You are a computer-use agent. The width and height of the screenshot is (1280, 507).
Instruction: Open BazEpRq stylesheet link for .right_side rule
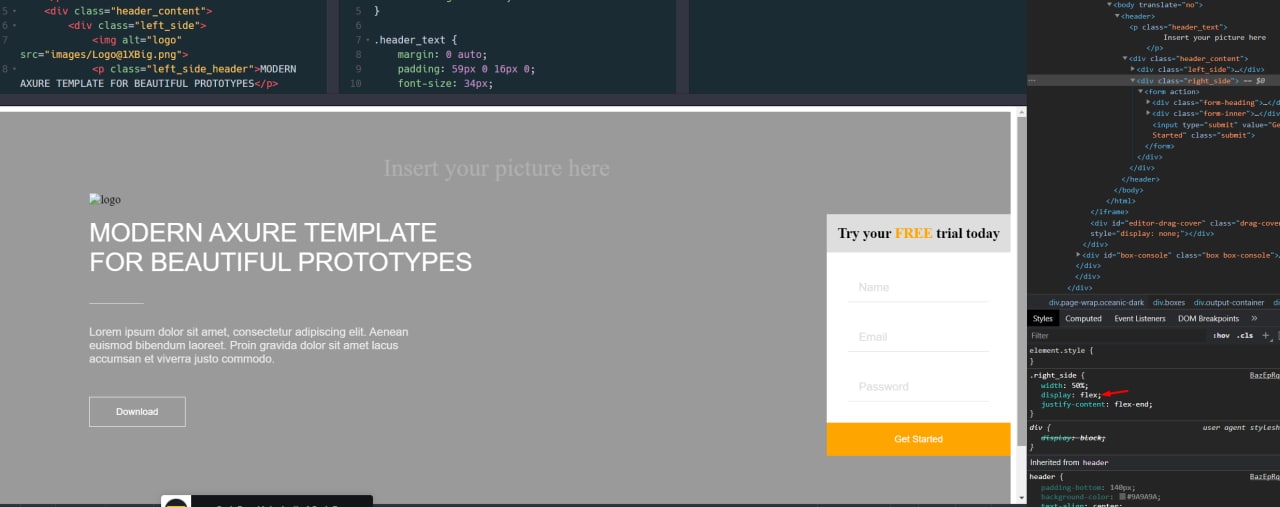(x=1265, y=375)
